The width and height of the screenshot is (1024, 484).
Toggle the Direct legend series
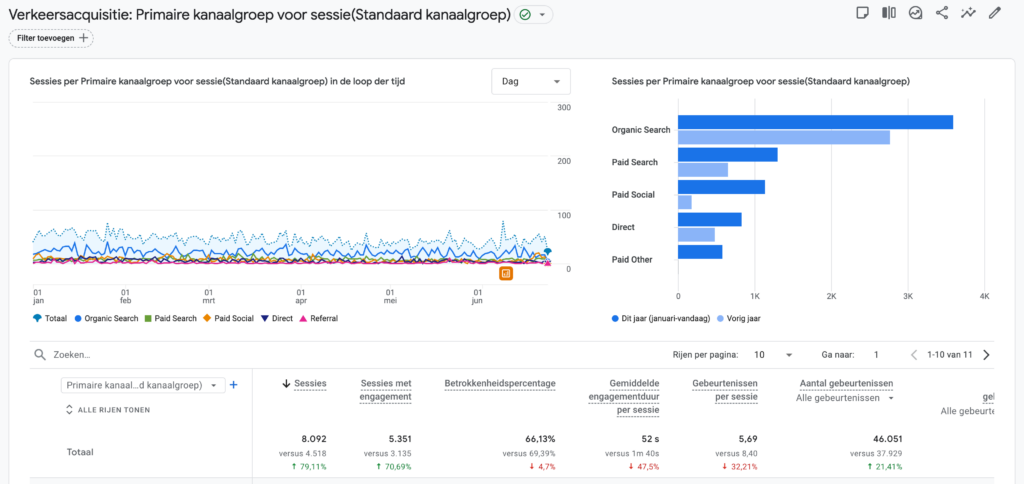point(276,319)
